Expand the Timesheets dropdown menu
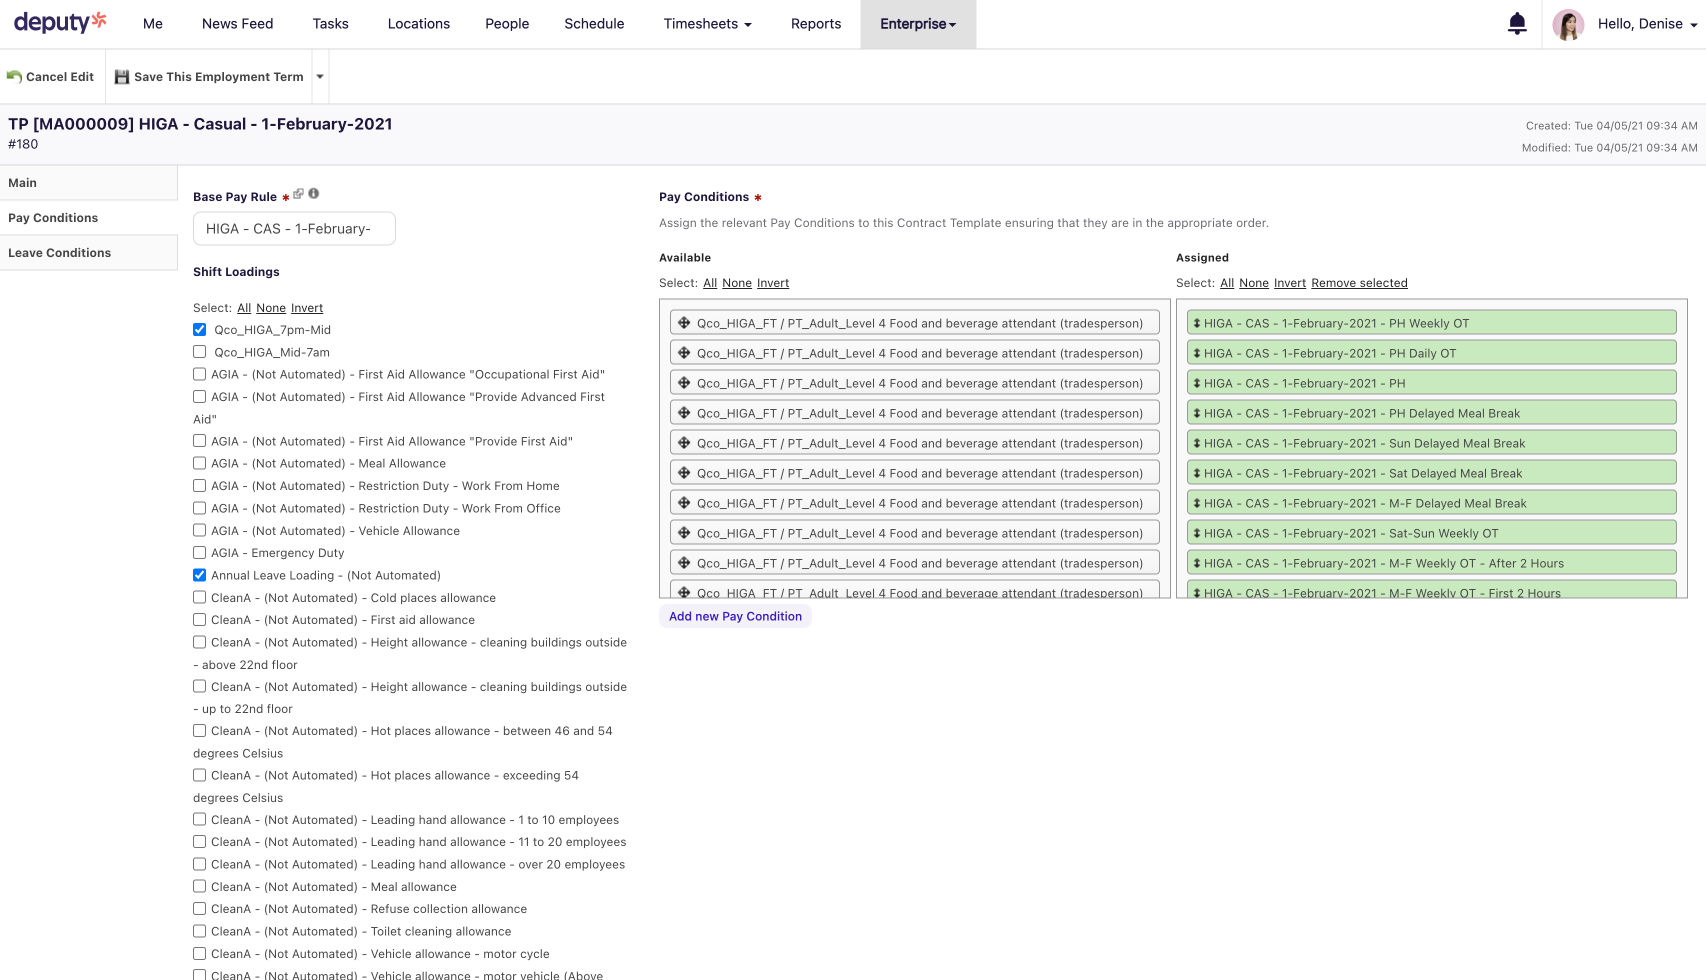This screenshot has height=980, width=1706. 707,24
